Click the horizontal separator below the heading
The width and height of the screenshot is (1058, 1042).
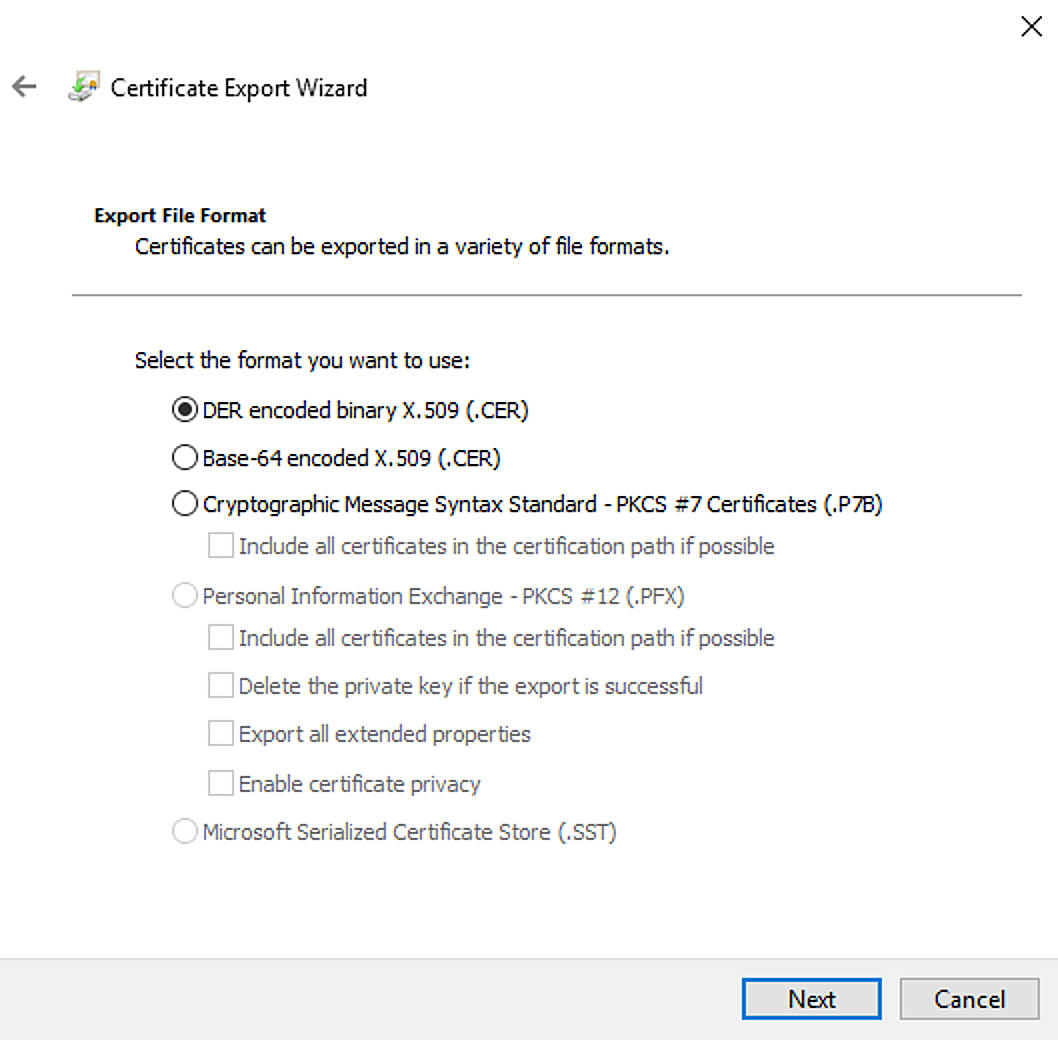546,295
